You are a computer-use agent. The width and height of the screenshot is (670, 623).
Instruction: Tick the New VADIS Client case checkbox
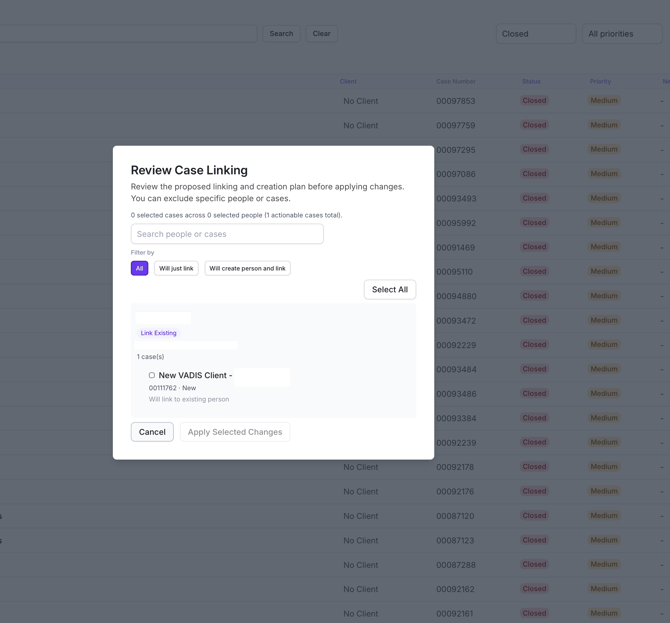pos(152,375)
